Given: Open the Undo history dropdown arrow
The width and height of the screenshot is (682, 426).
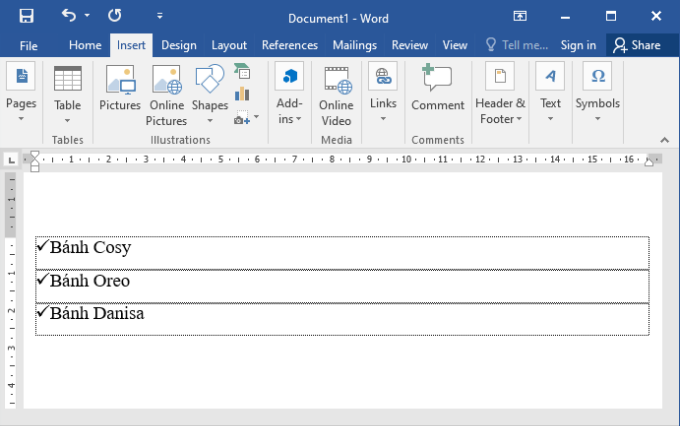Looking at the screenshot, I should click(x=87, y=16).
